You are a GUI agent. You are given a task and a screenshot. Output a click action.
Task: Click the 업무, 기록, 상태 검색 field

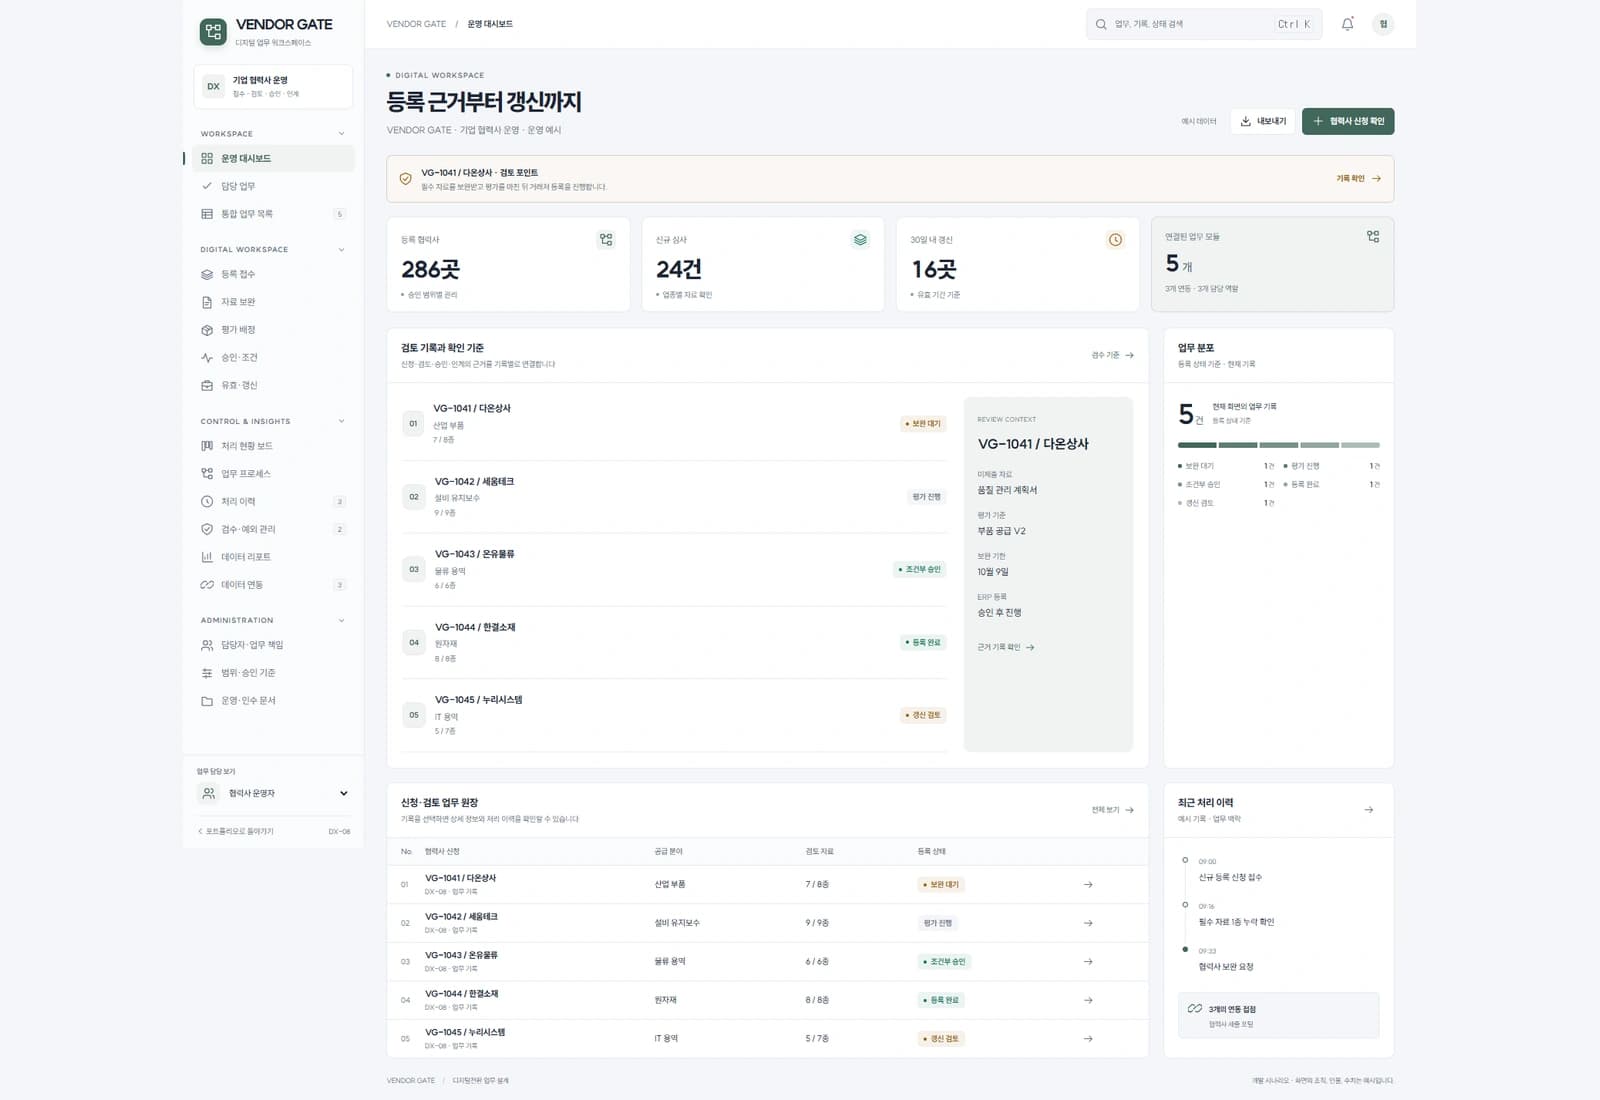1204,24
